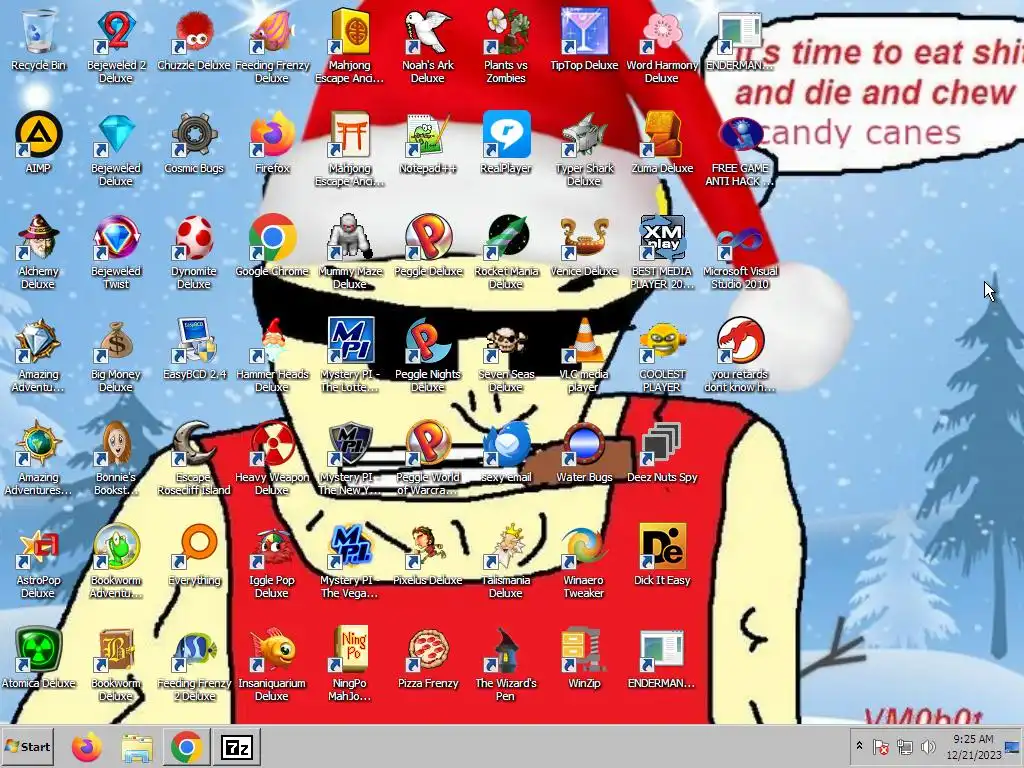Screen dimensions: 1024x768
Task: Select the Rocket Mania Deluxe icon
Action: click(x=506, y=252)
